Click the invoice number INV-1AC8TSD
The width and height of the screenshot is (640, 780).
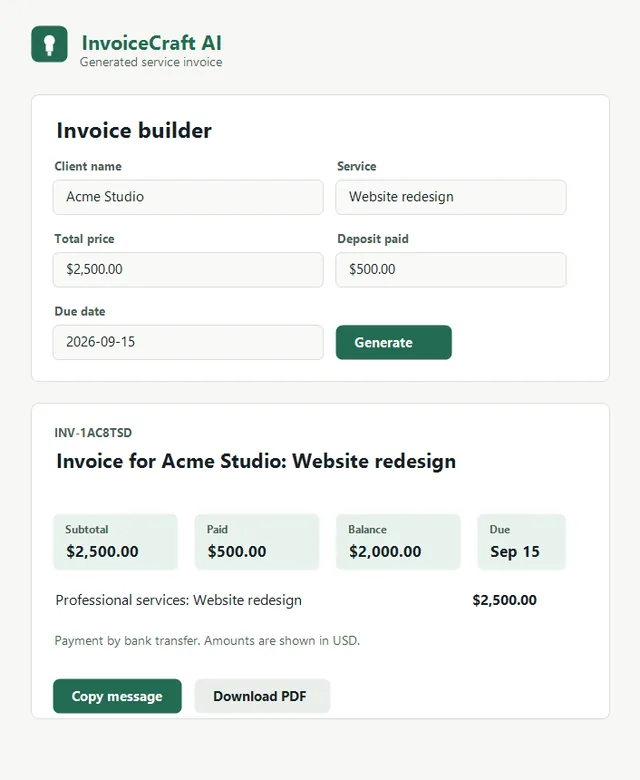click(x=93, y=433)
